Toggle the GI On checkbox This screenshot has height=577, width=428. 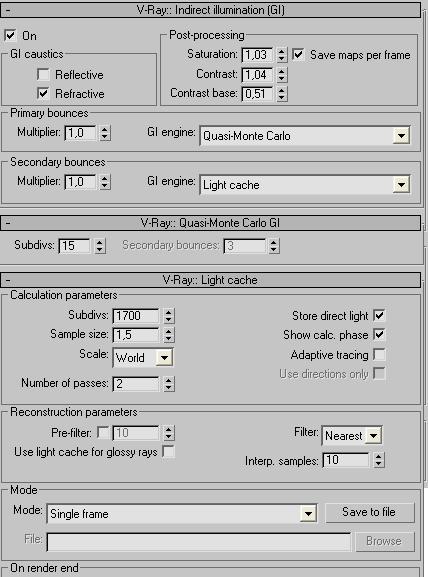click(x=10, y=35)
